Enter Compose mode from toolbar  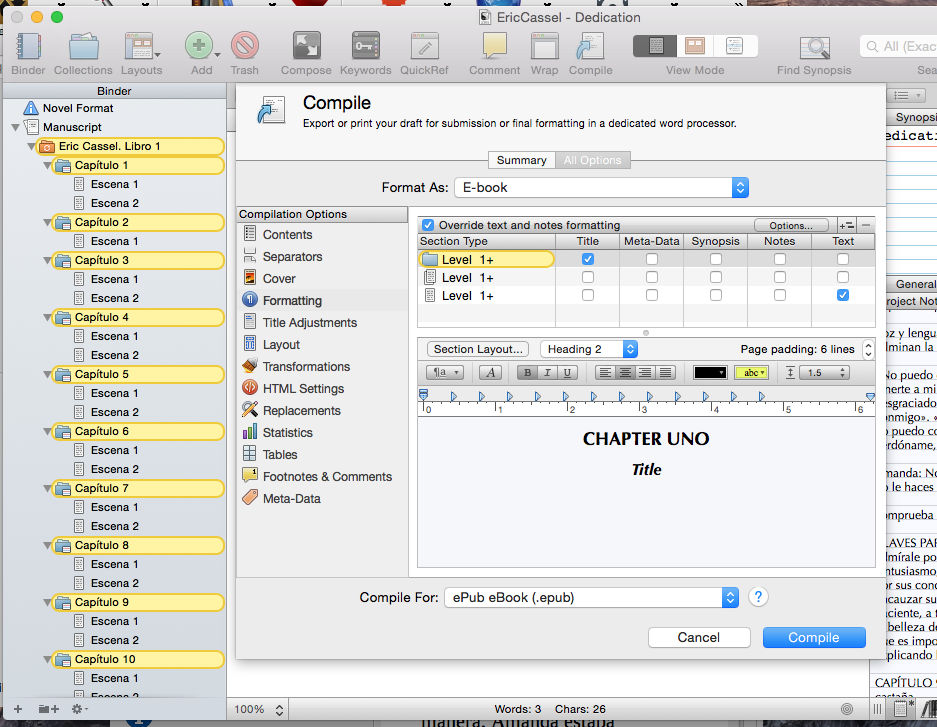coord(306,46)
